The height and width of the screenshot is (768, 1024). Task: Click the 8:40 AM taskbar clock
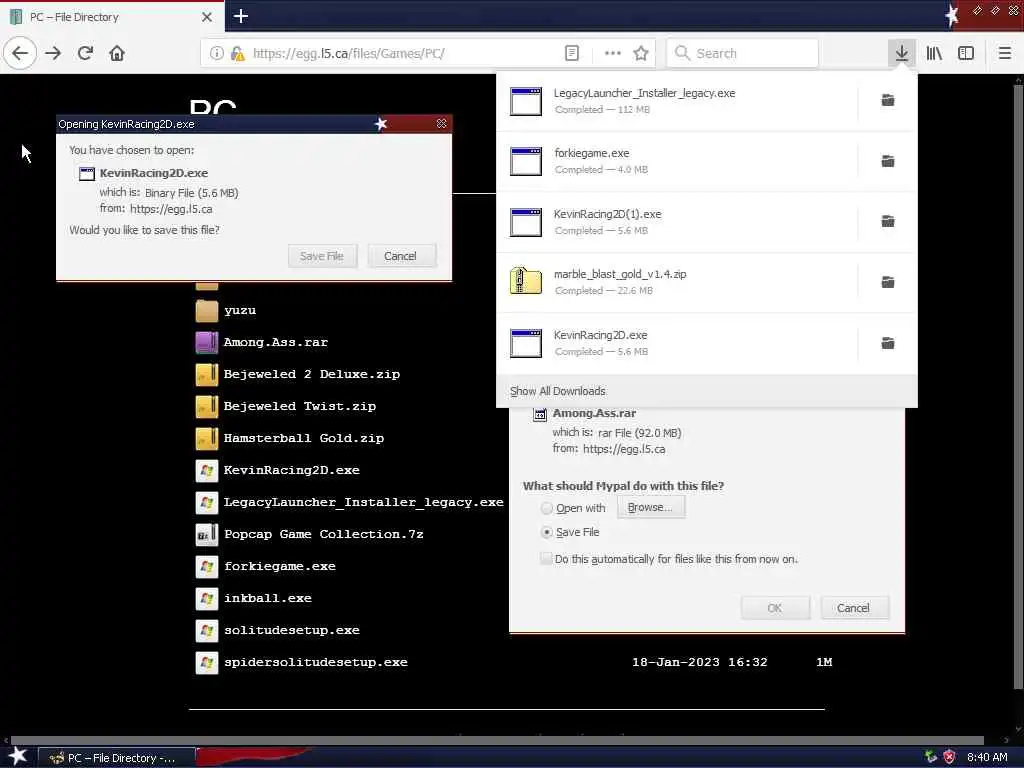987,758
